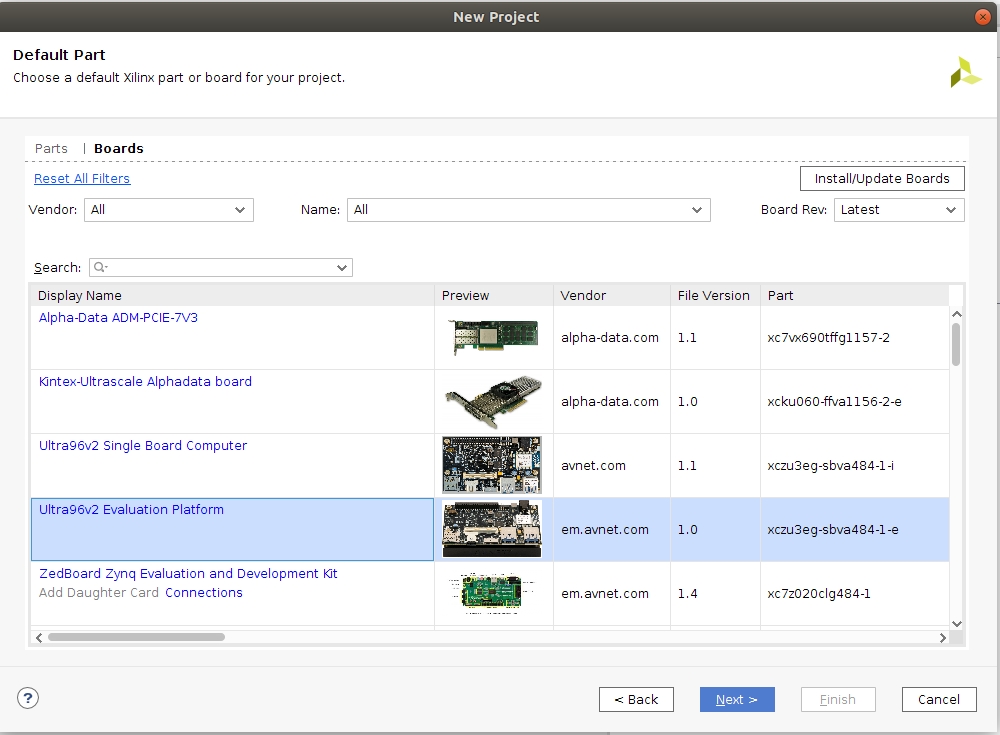Go back with the Back button

click(x=636, y=700)
